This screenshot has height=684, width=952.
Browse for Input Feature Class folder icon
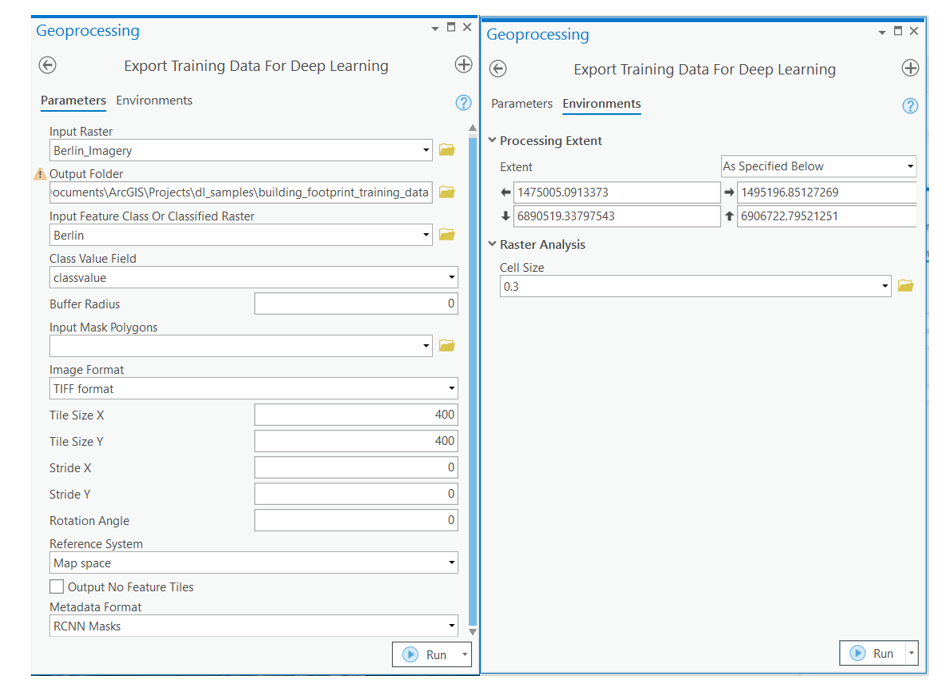tap(447, 235)
